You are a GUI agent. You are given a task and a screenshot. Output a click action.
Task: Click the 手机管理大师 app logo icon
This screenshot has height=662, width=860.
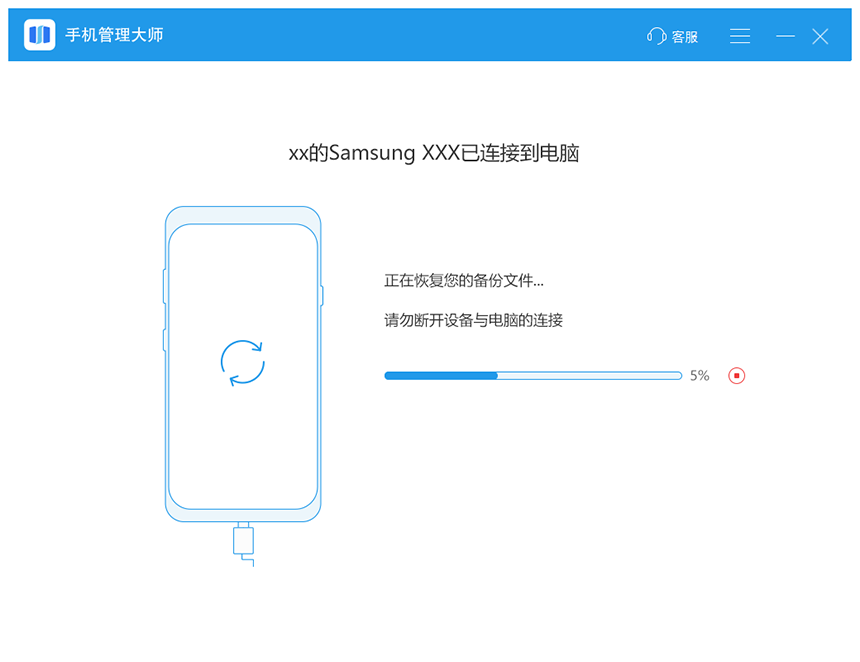tap(39, 35)
